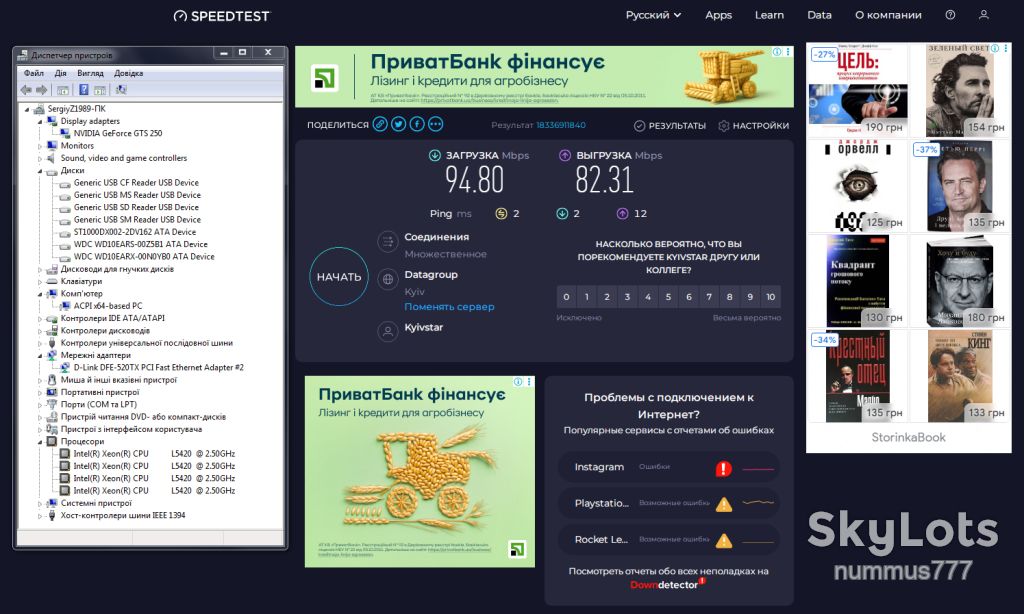Viewport: 1024px width, 614px height.
Task: Select SergiyZ1989-ПК root node
Action: 76,109
